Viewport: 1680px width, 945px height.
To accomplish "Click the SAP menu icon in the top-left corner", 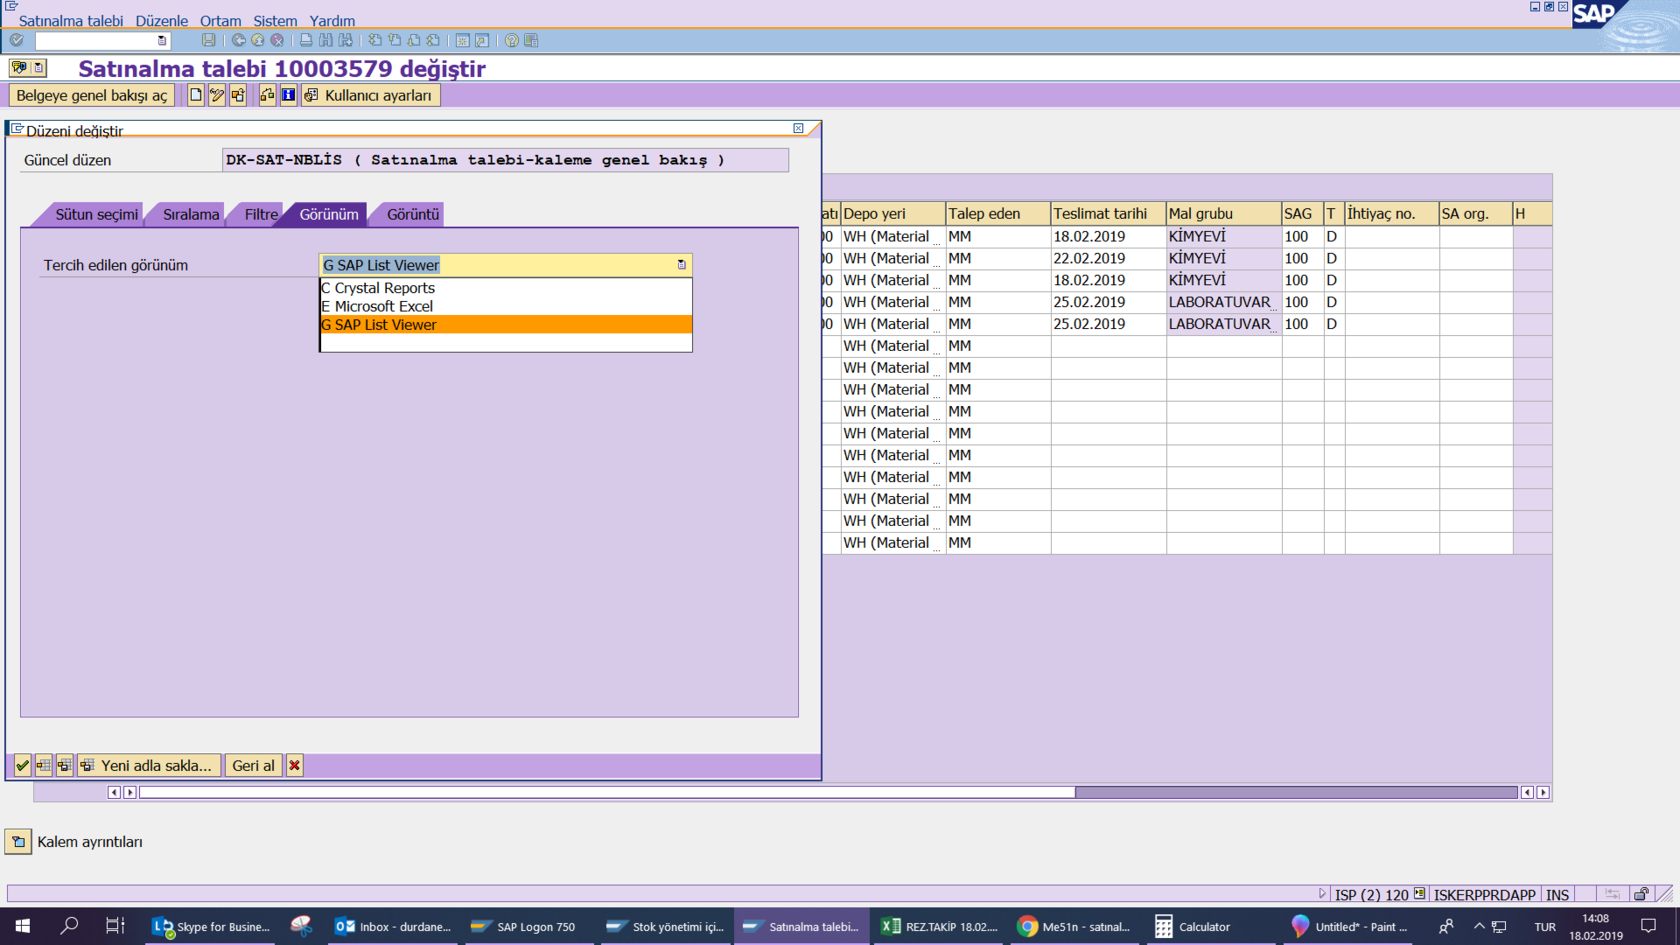I will pos(11,6).
